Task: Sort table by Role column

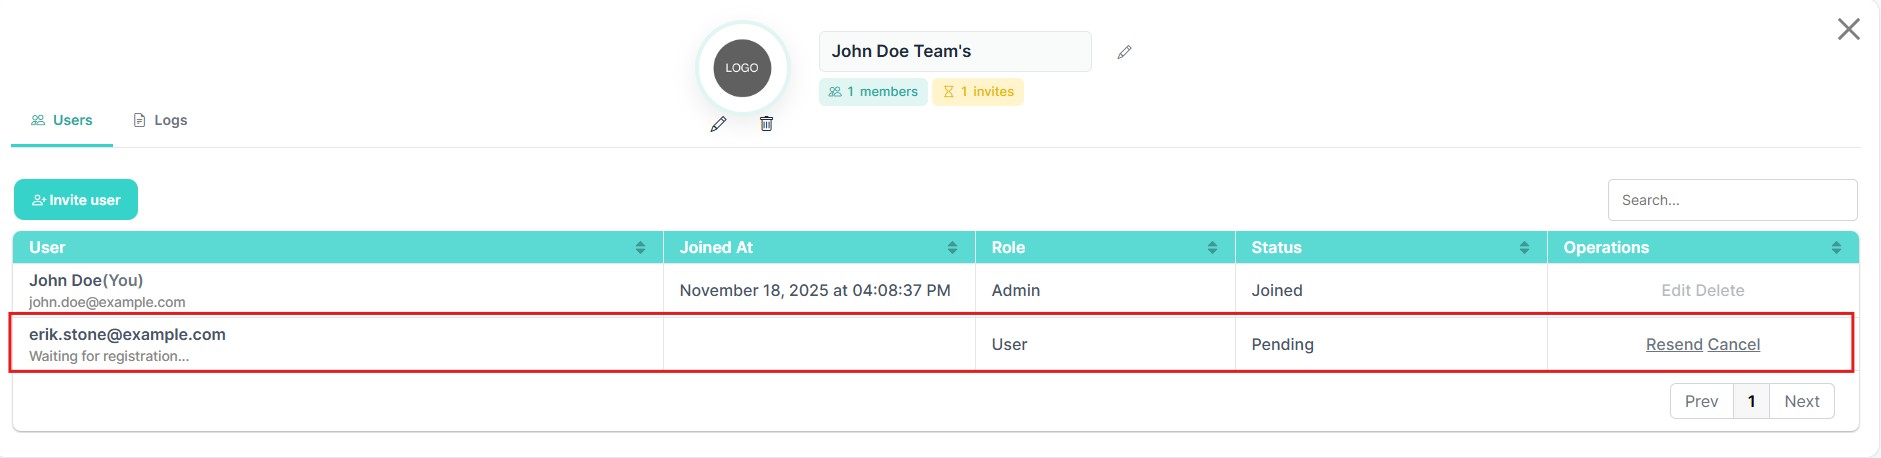Action: pos(1212,248)
